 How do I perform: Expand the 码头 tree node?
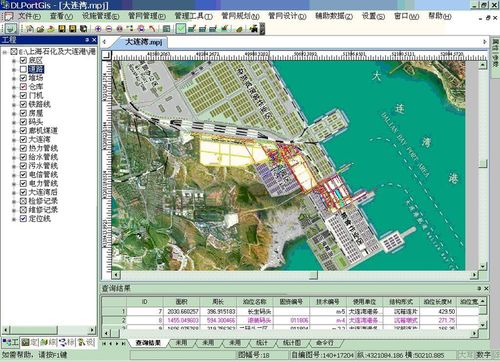click(x=14, y=122)
